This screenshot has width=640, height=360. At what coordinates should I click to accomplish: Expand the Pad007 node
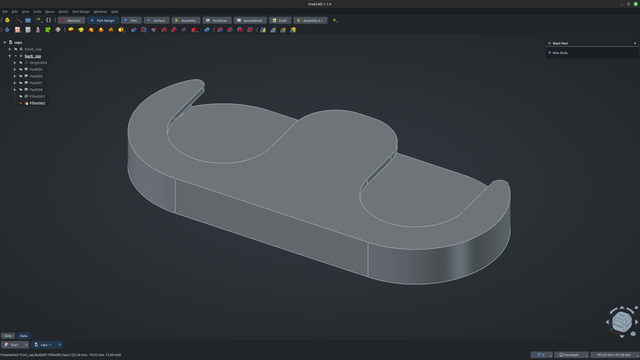15,83
